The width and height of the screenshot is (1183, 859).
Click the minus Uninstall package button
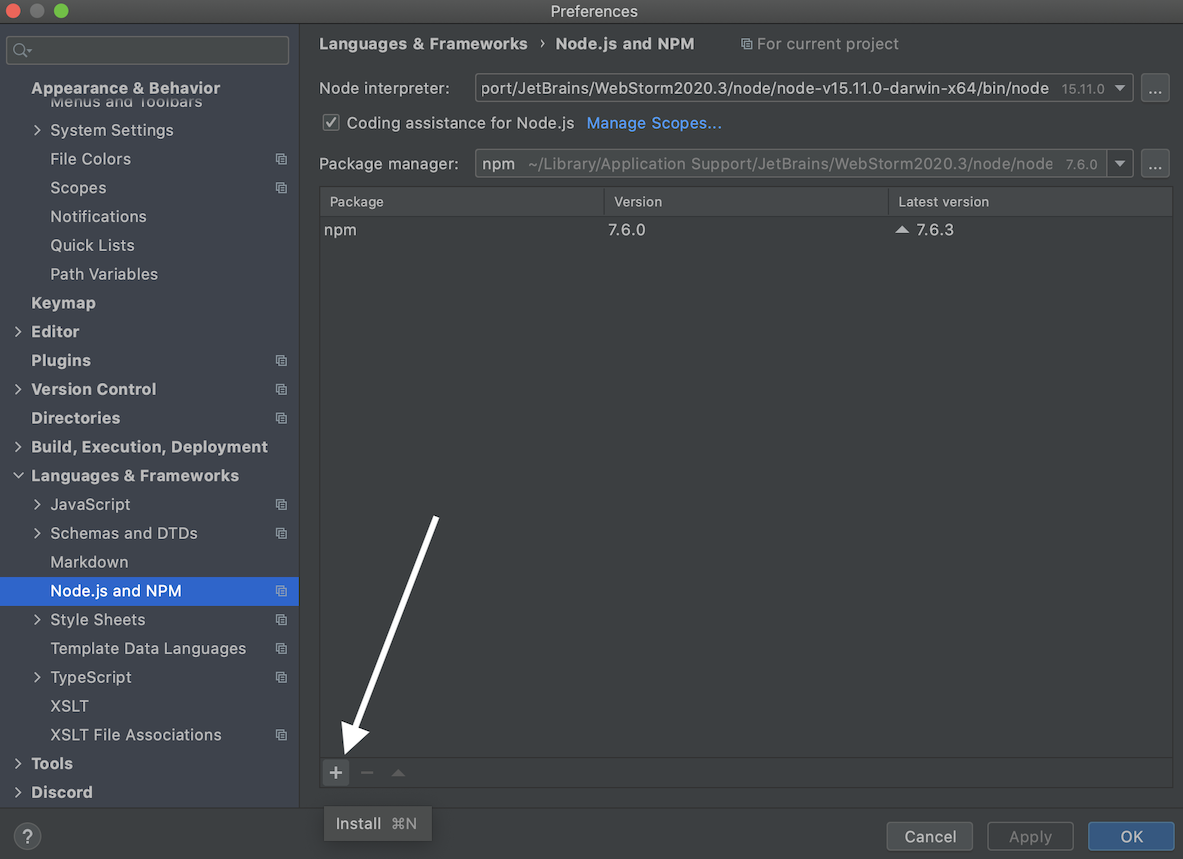coord(367,772)
